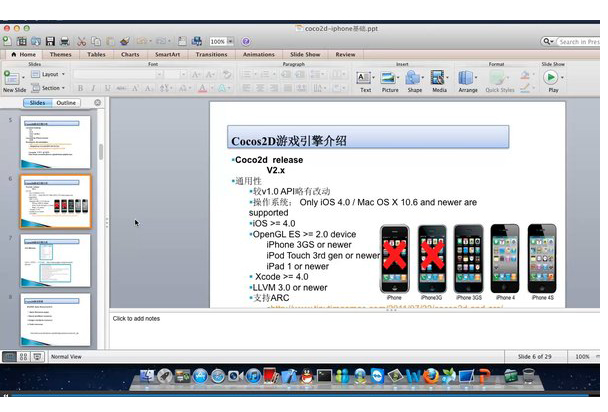Switch to the Home ribbon tab

[23, 54]
